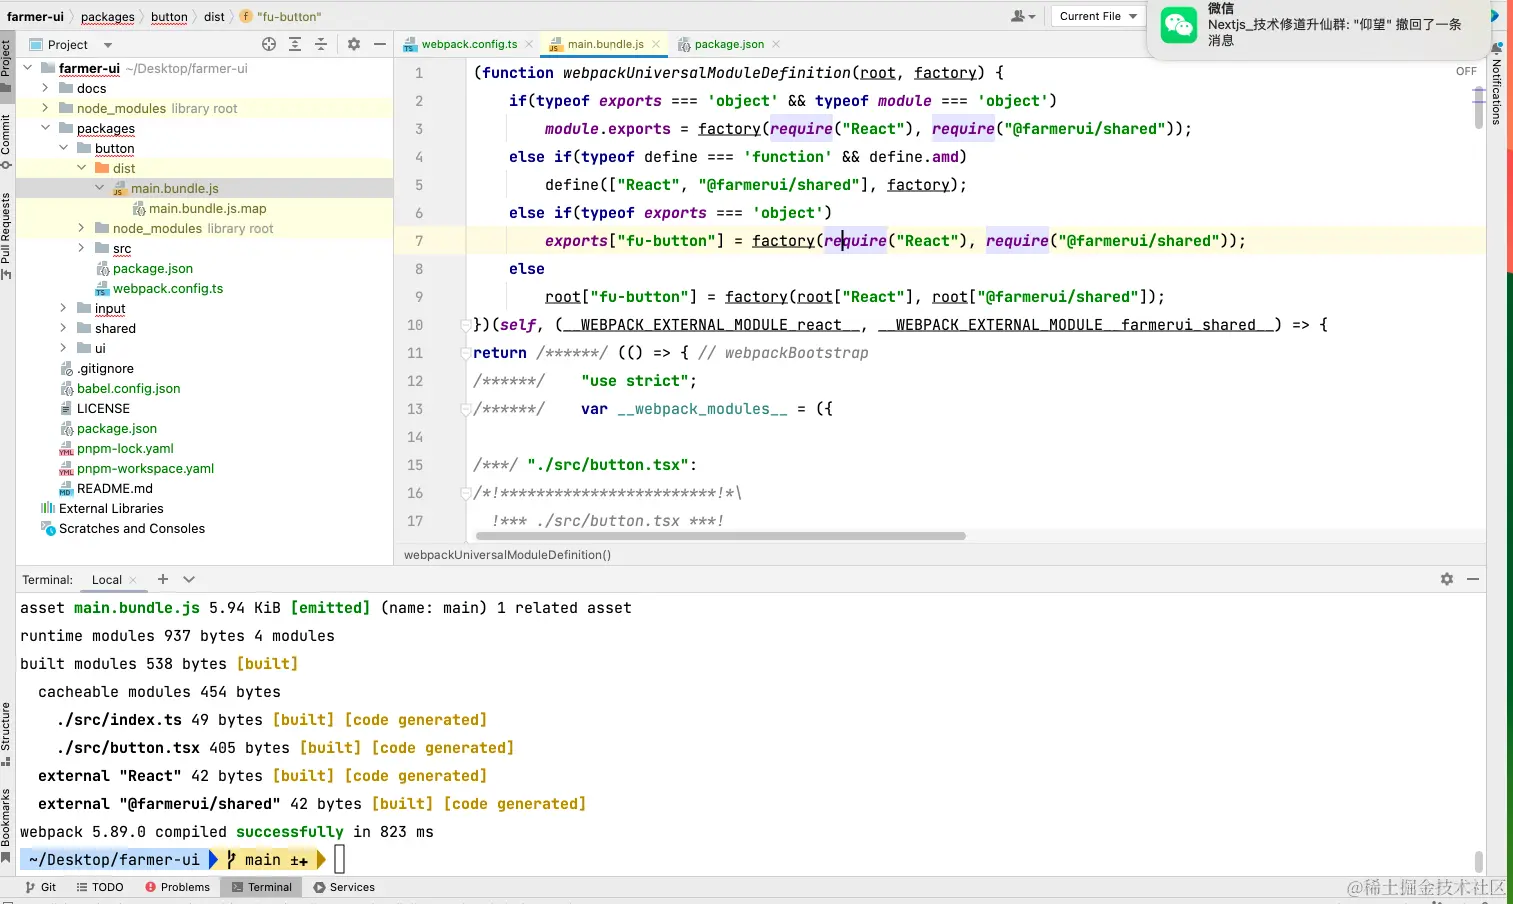
Task: Open README.md in project tree
Action: point(115,488)
